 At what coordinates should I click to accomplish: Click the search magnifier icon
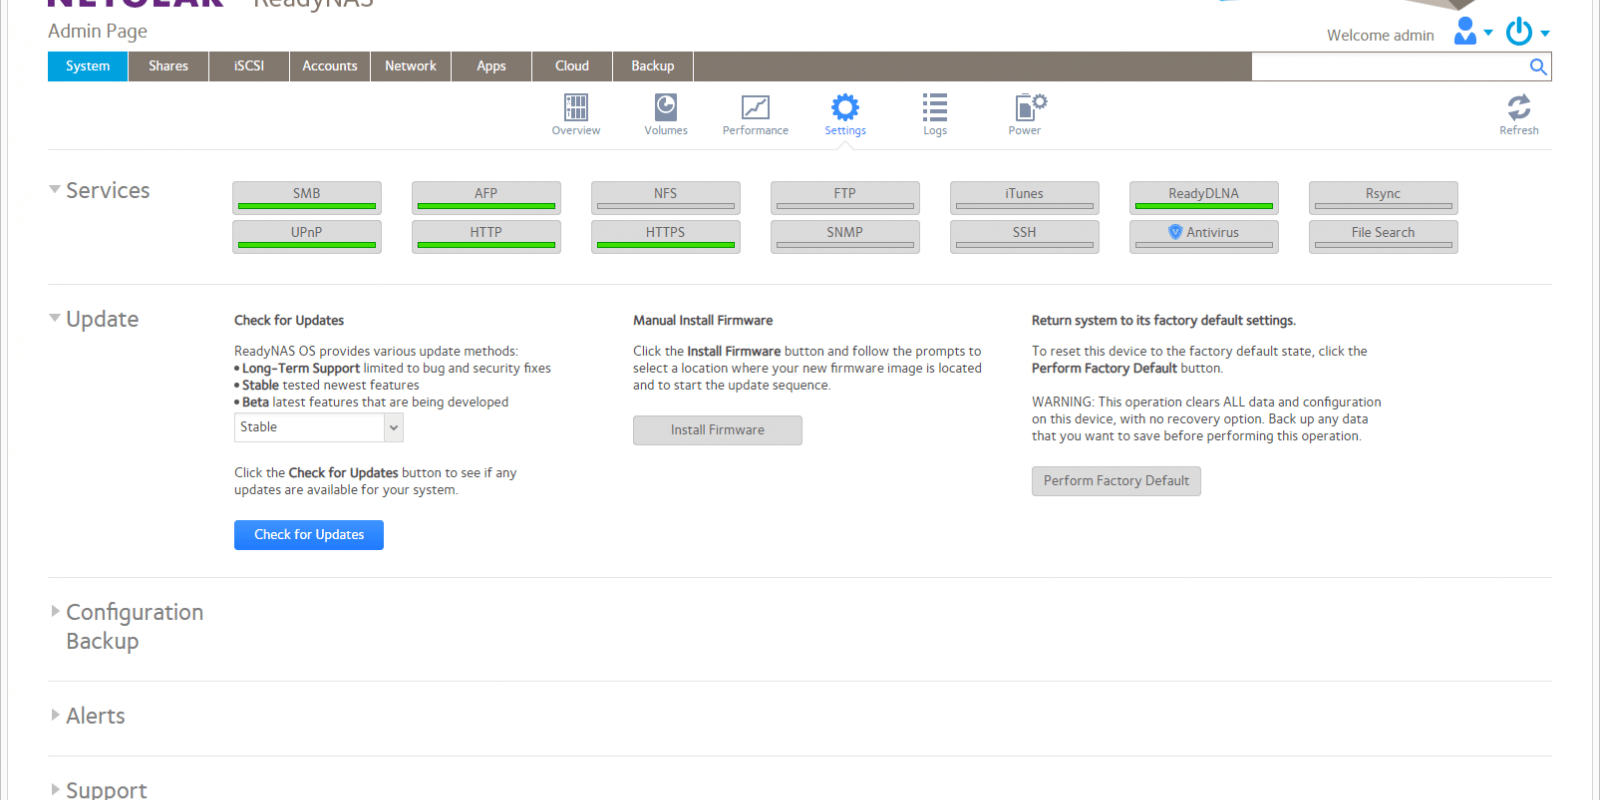coord(1538,67)
